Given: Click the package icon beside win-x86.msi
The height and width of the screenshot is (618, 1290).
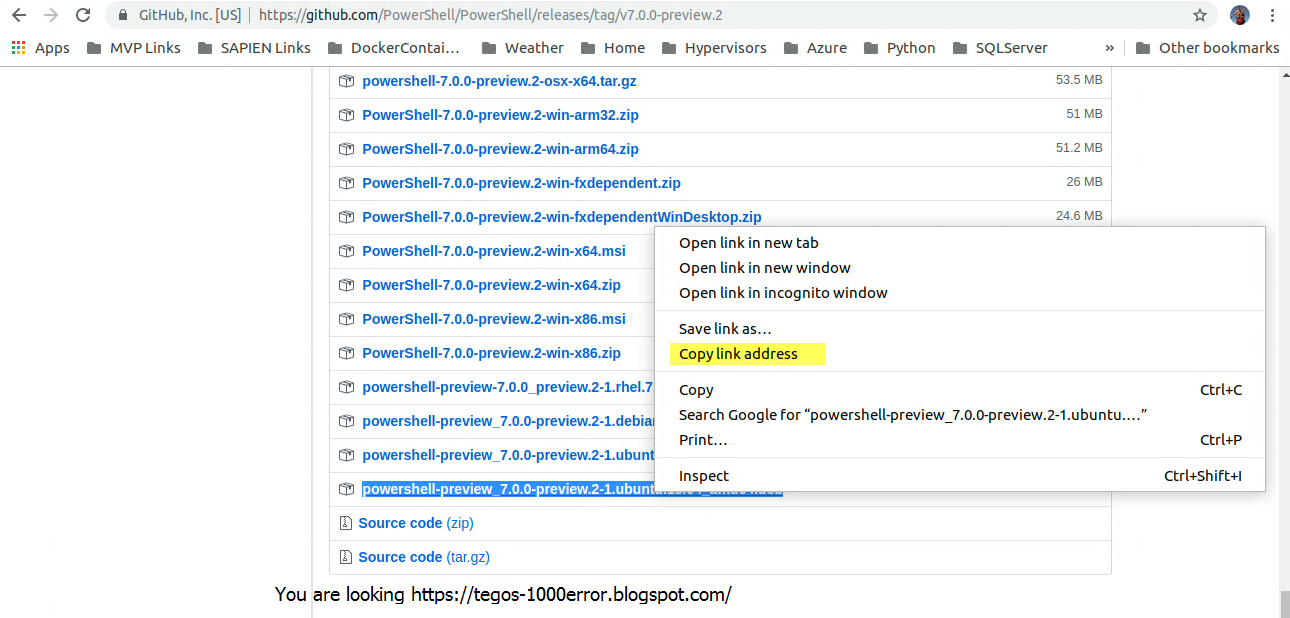Looking at the screenshot, I should click(346, 319).
